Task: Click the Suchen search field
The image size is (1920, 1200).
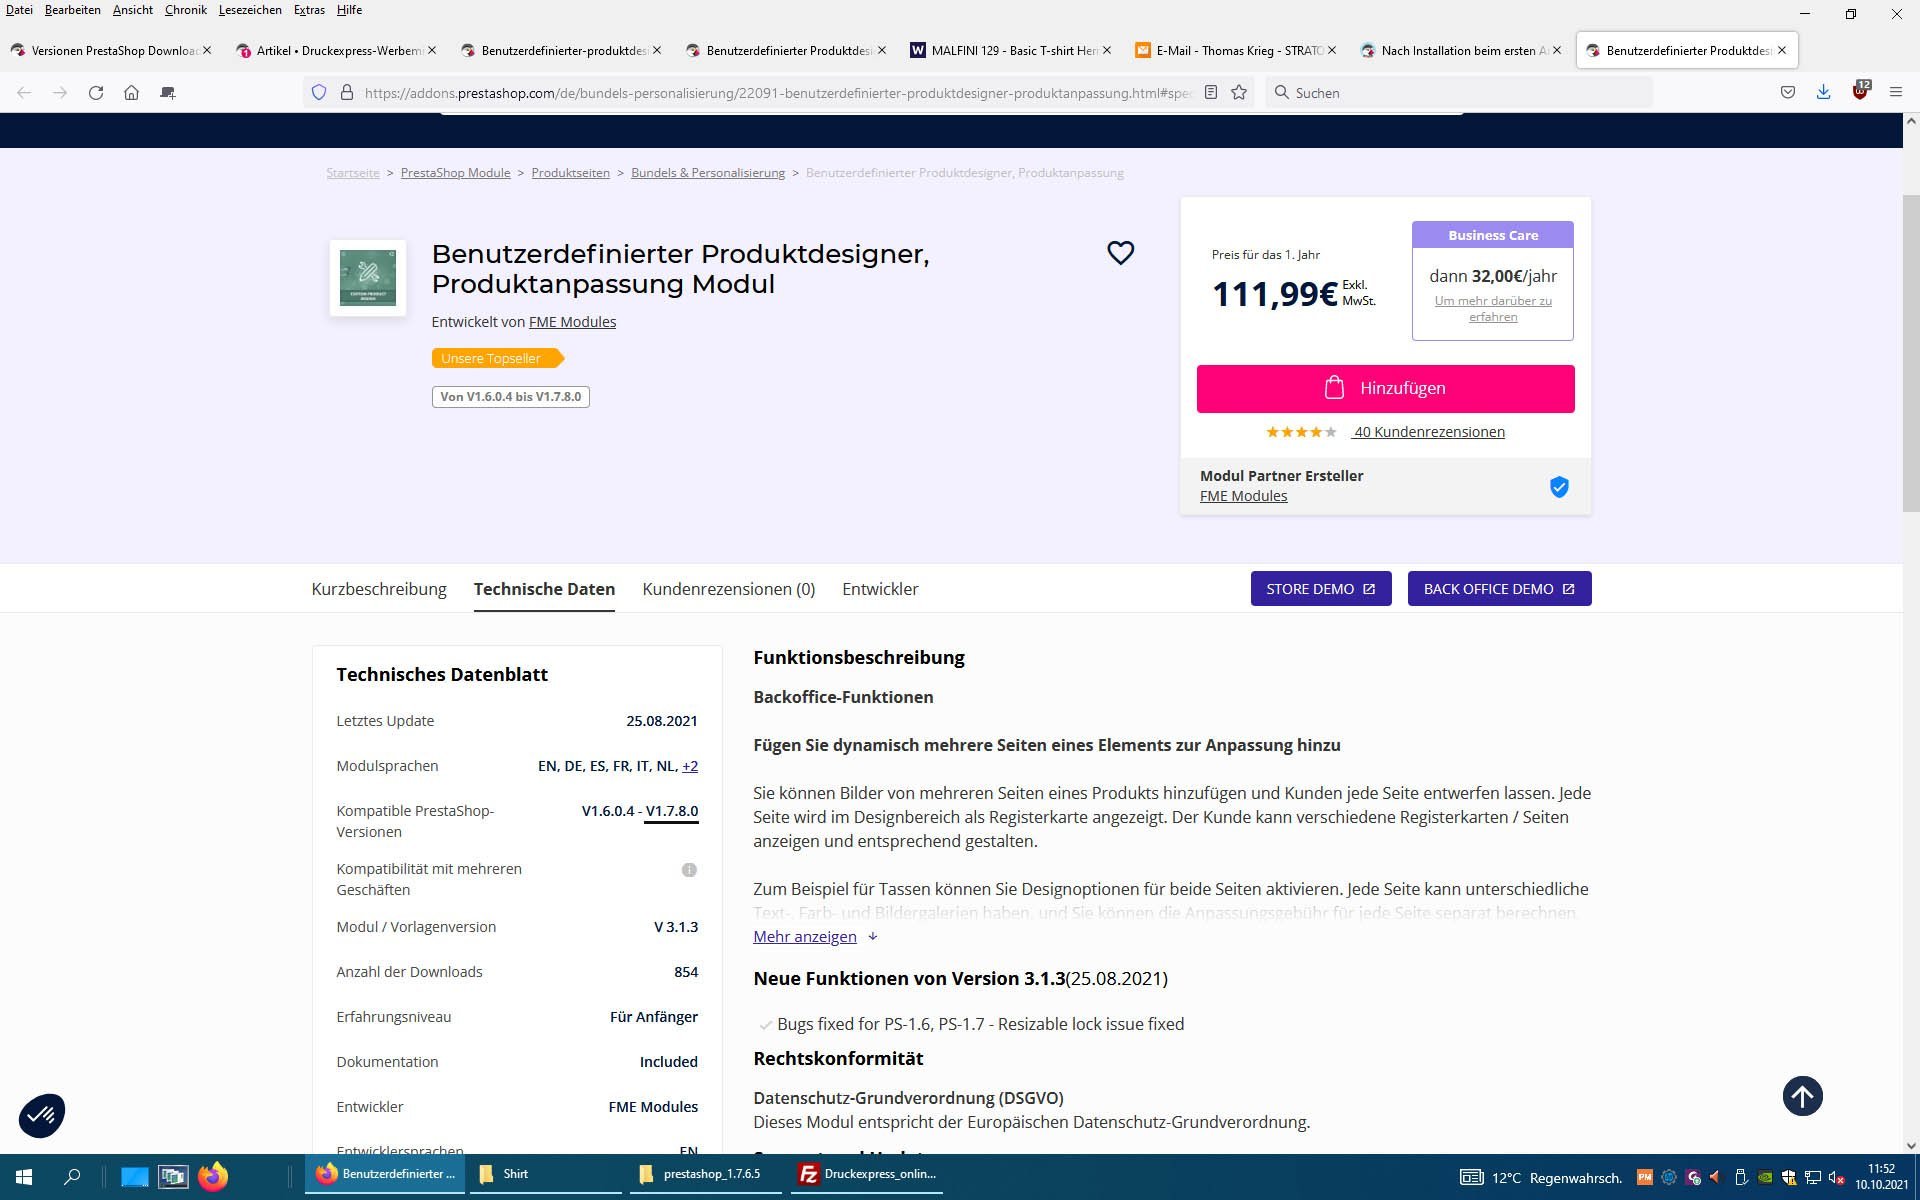Action: tap(1460, 92)
